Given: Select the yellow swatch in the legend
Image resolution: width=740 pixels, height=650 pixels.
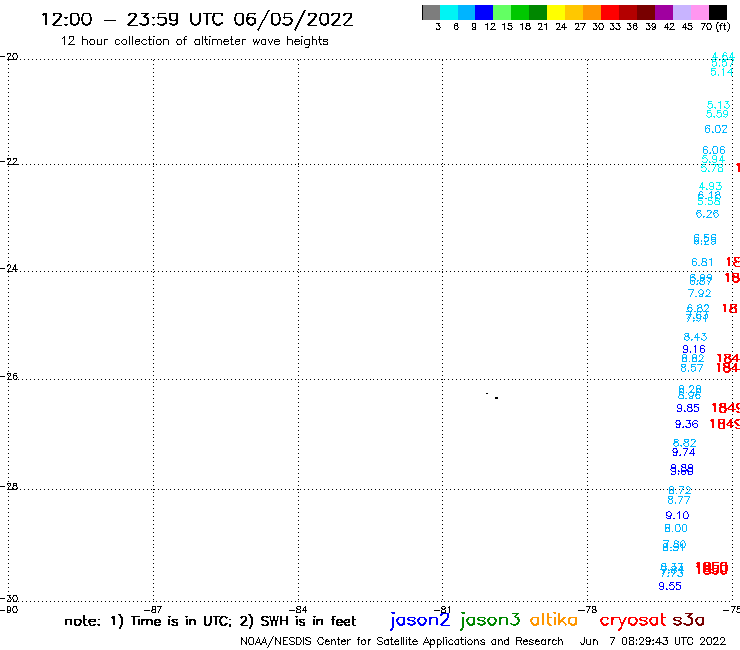Looking at the screenshot, I should click(556, 12).
